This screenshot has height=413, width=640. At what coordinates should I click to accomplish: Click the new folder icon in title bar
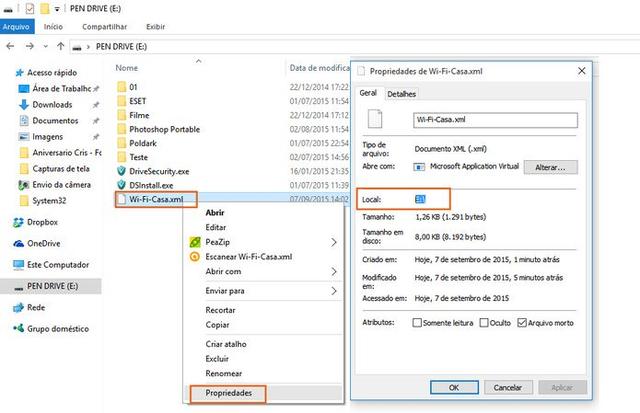[x=44, y=8]
